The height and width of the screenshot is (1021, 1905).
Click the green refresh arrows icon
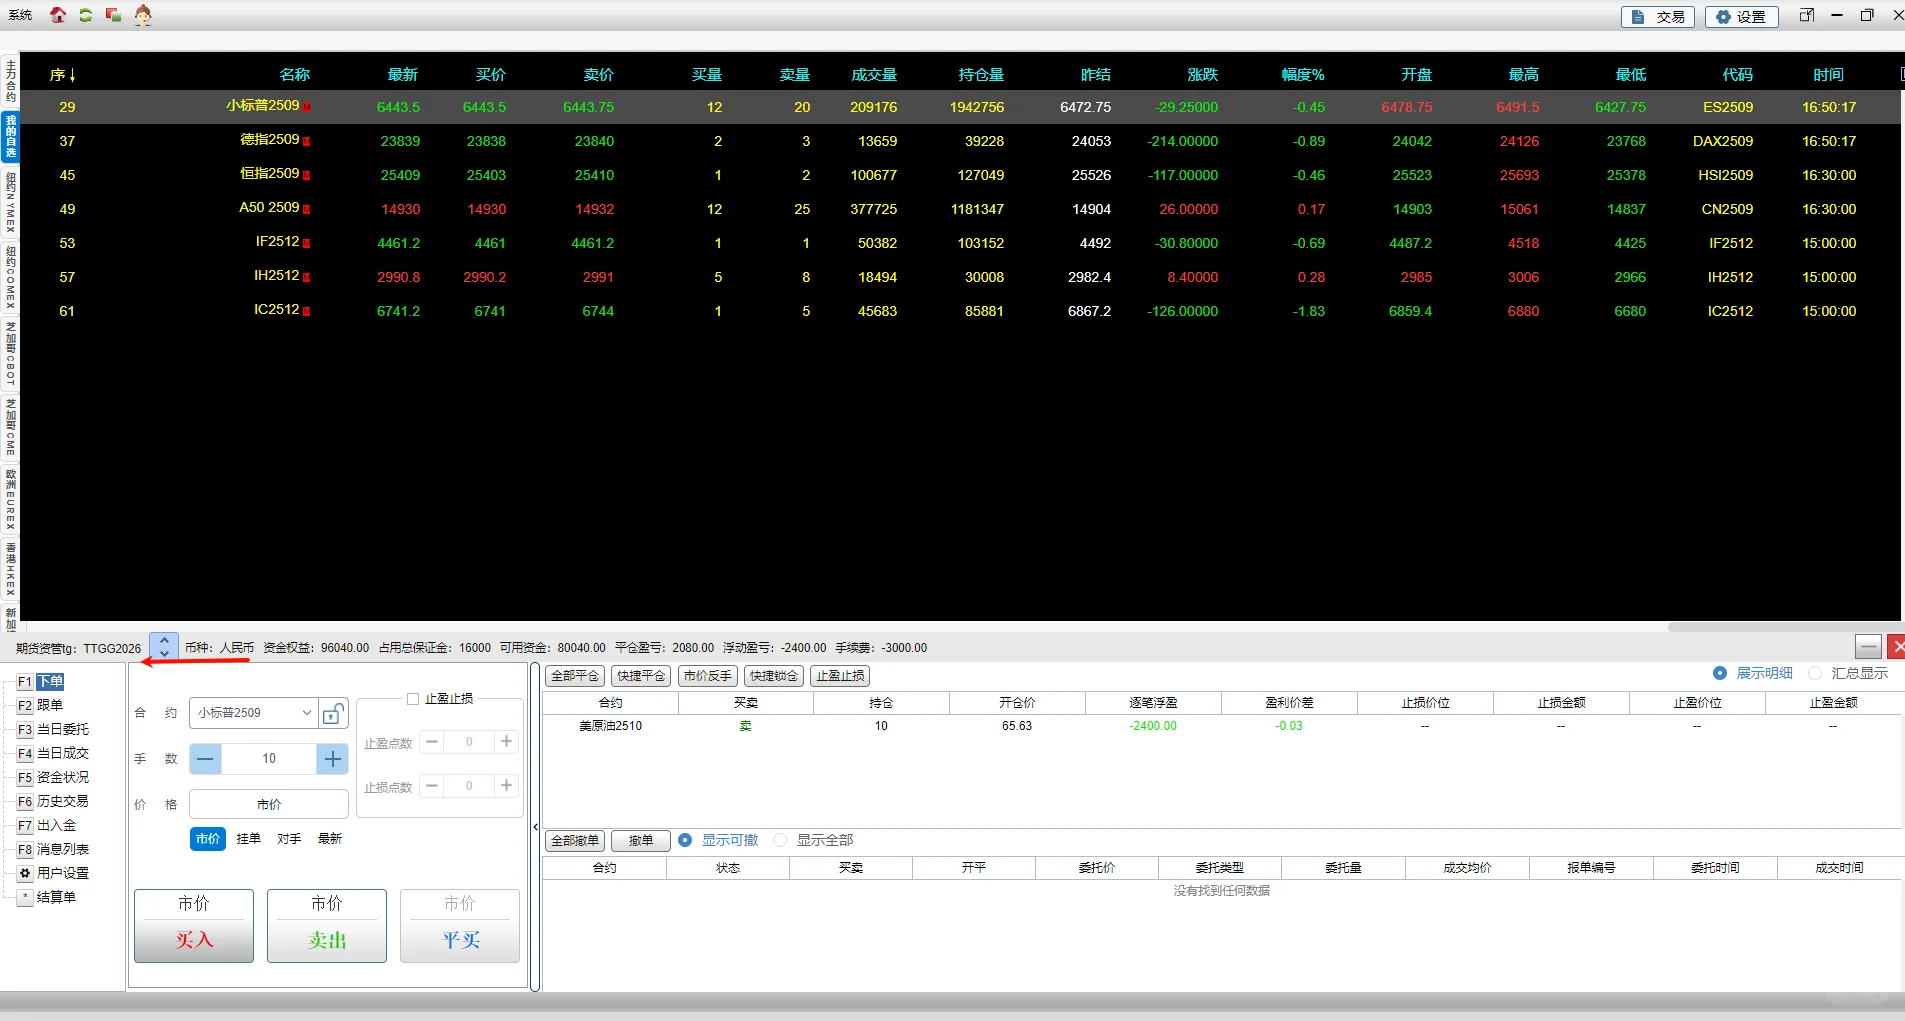tap(86, 15)
